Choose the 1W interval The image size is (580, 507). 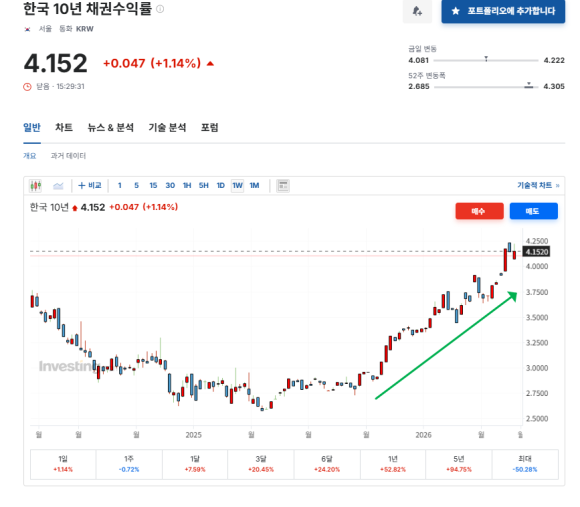(237, 185)
